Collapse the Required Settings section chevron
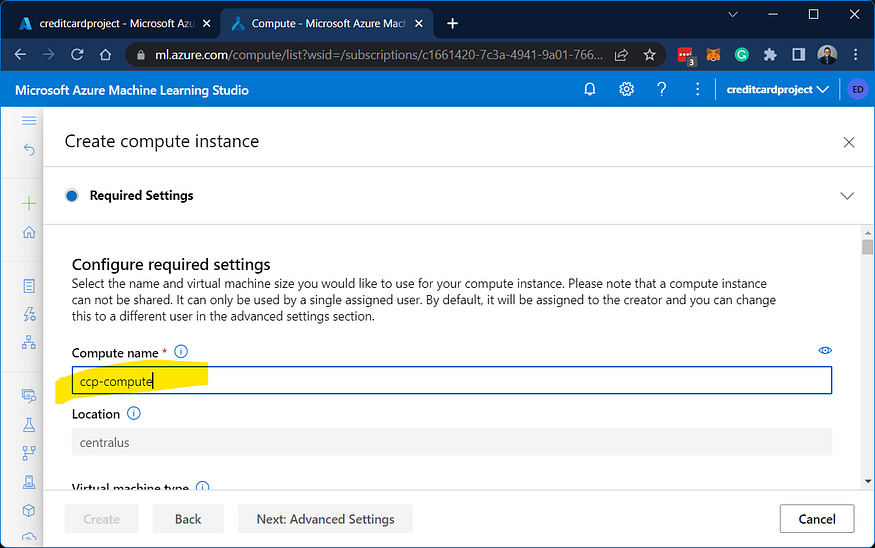Viewport: 875px width, 548px height. pyautogui.click(x=847, y=196)
